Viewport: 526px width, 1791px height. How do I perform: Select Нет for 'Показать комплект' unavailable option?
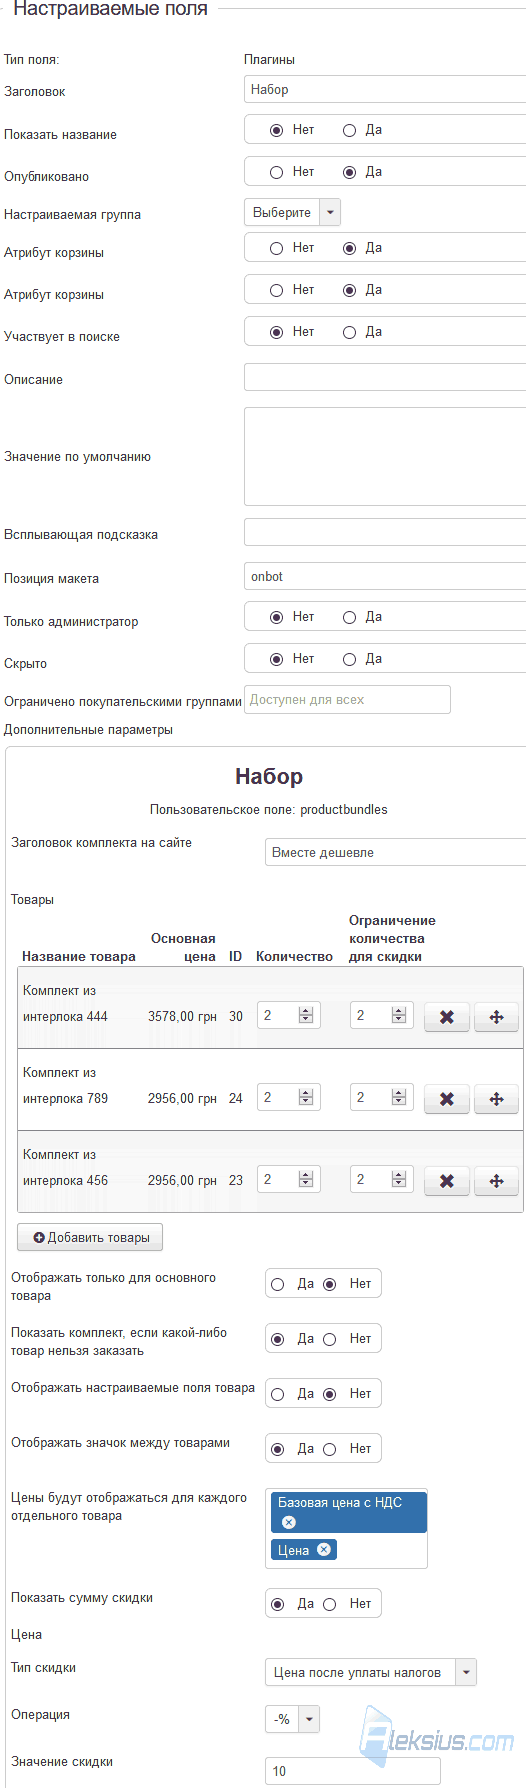click(330, 1339)
